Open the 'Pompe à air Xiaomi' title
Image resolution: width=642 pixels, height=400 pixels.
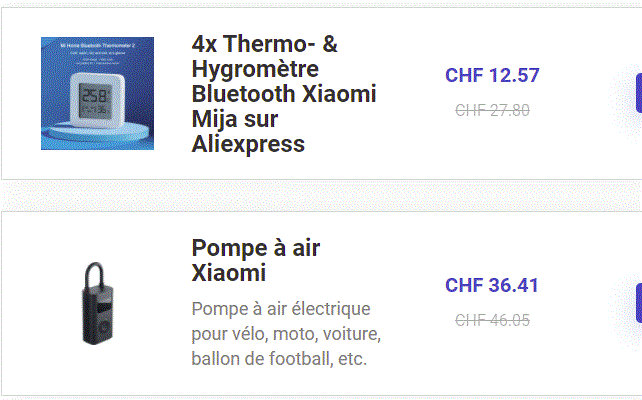click(255, 260)
